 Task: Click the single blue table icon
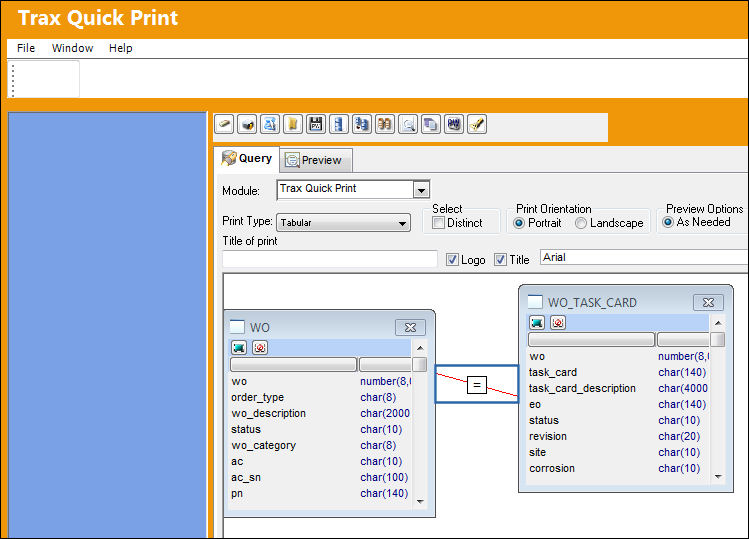click(339, 125)
